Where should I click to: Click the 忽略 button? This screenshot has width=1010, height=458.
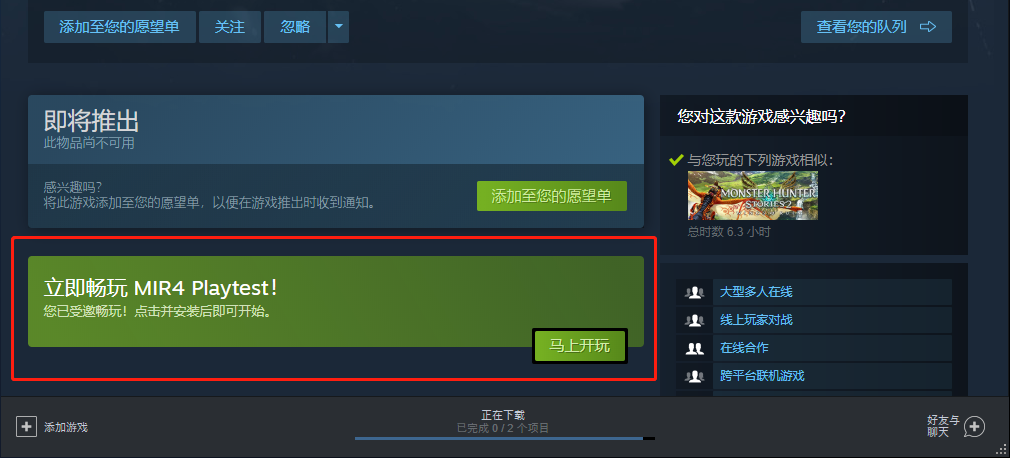coord(295,27)
